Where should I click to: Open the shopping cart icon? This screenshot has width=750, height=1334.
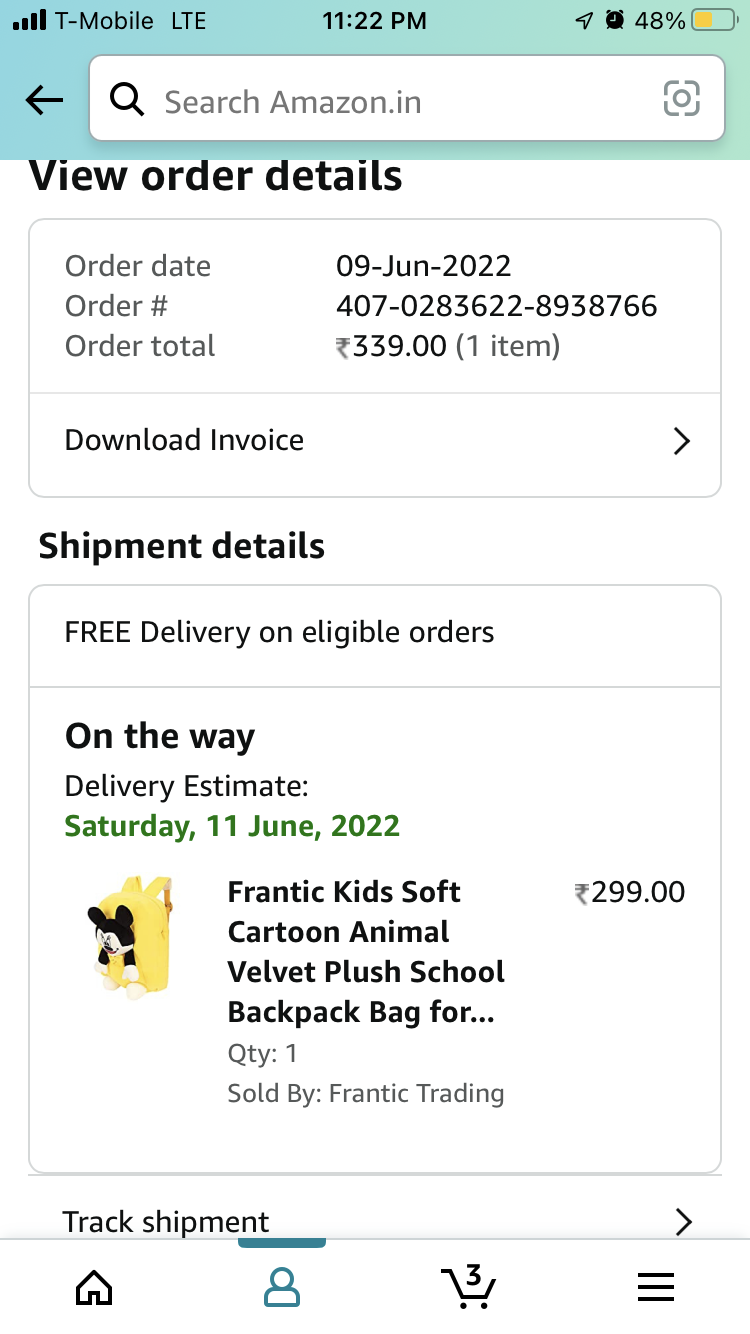click(468, 1286)
